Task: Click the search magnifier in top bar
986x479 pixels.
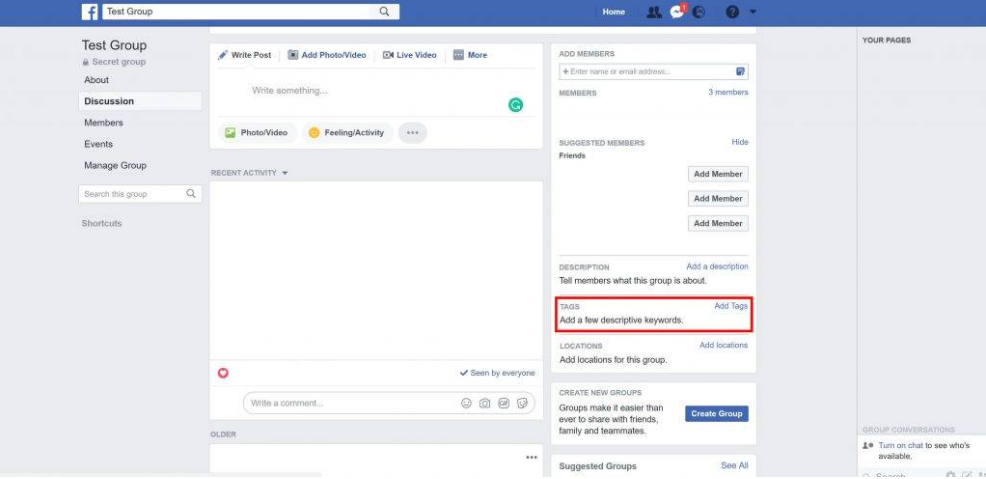Action: (384, 11)
